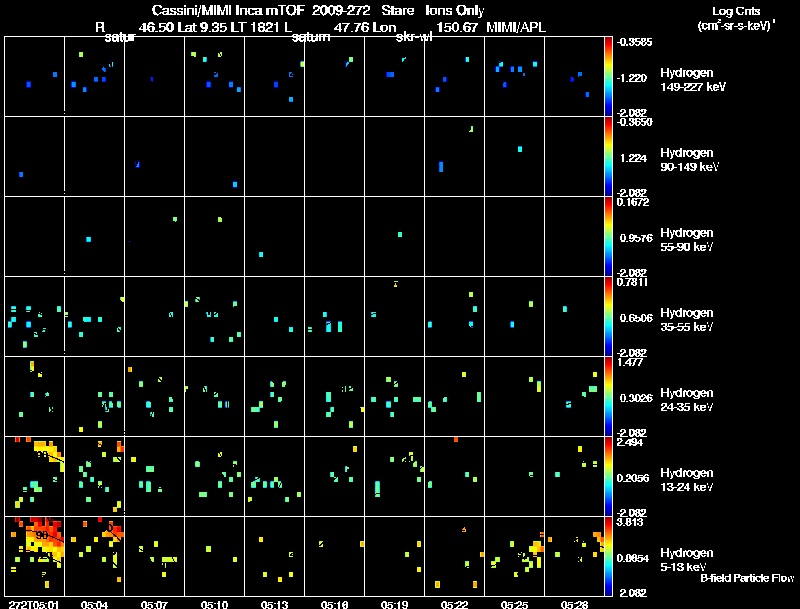Click the Hydrogen 149-227 keV row label
This screenshot has width=800, height=609.
693,80
